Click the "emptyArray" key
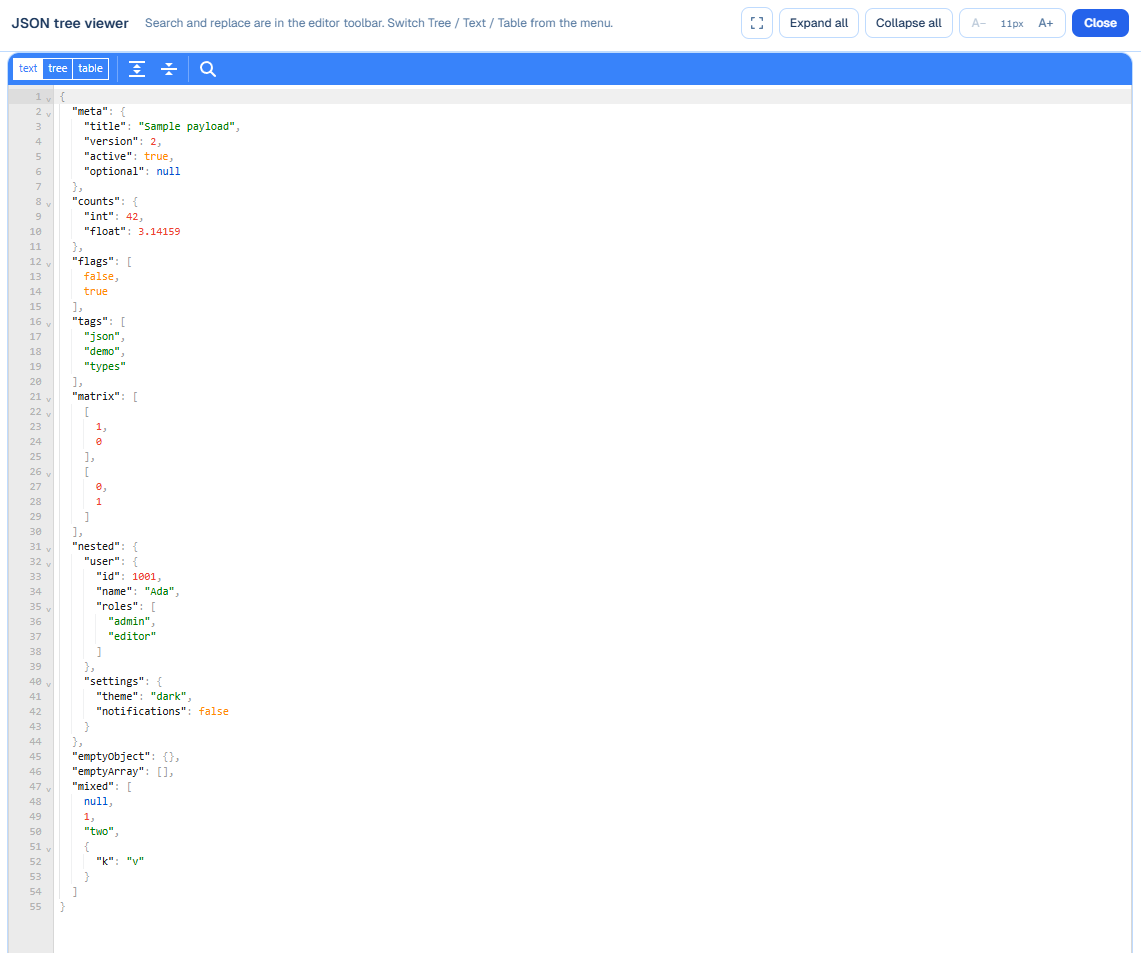 click(108, 771)
